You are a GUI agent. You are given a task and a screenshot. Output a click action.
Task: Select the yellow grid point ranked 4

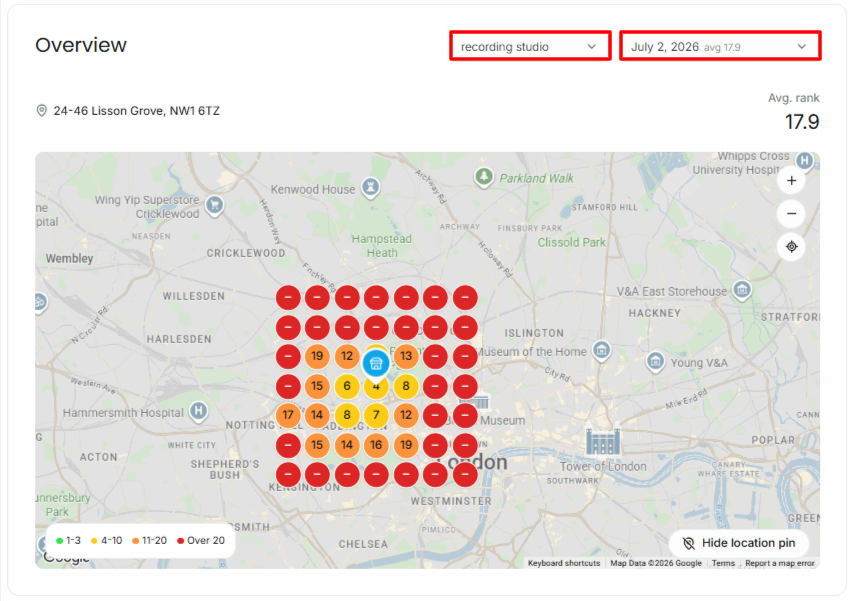[x=376, y=388]
